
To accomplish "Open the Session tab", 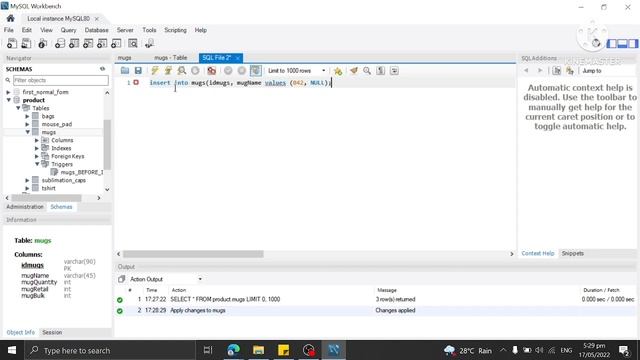I will 52,333.
